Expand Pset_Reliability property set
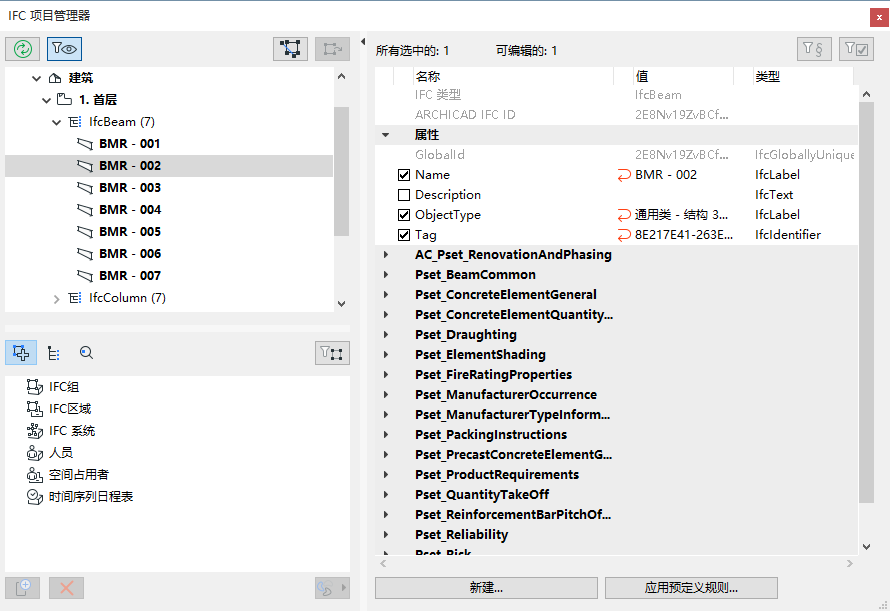Image resolution: width=890 pixels, height=611 pixels. (x=386, y=534)
